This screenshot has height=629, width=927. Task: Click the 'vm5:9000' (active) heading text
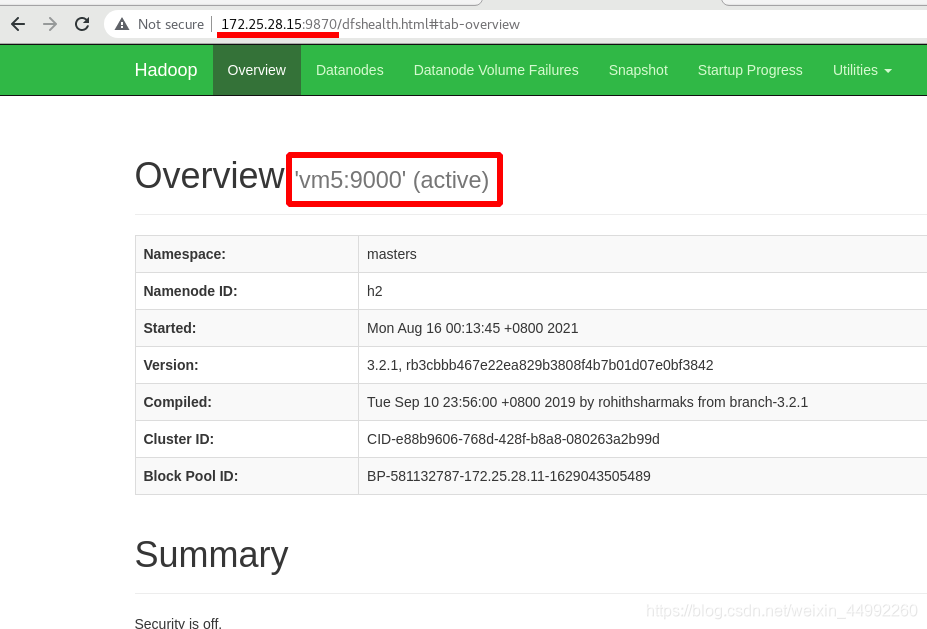(392, 180)
